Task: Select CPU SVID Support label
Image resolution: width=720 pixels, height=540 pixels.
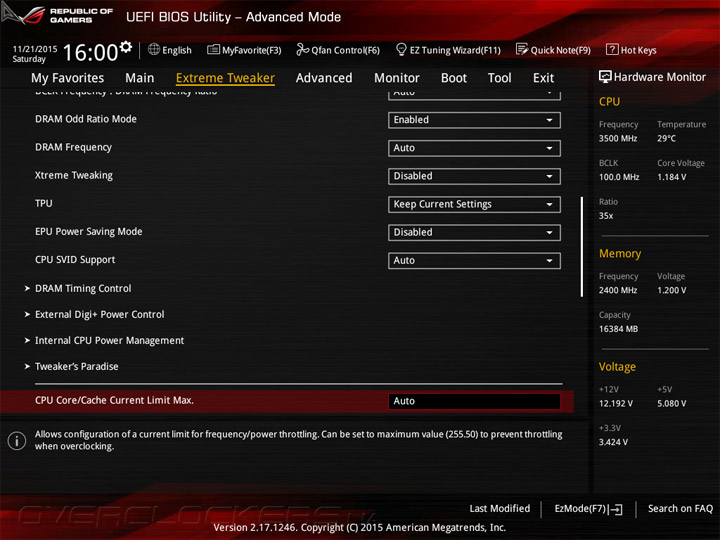Action: (75, 260)
